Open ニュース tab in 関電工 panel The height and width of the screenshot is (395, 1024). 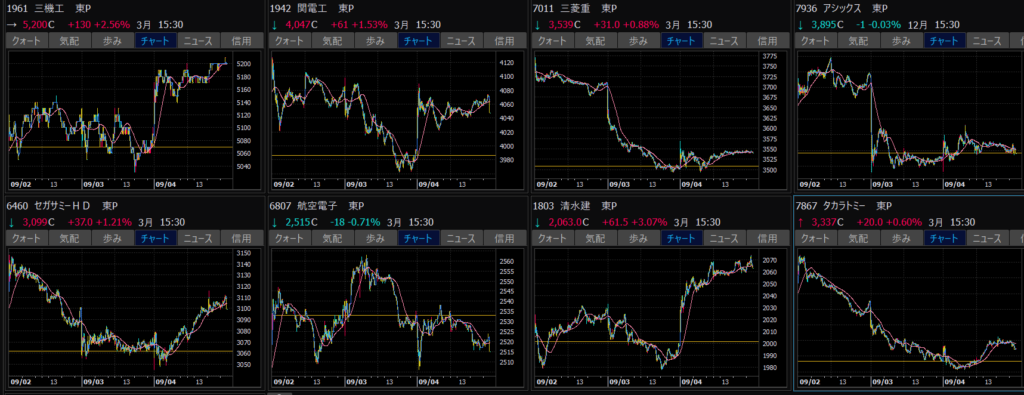[462, 40]
